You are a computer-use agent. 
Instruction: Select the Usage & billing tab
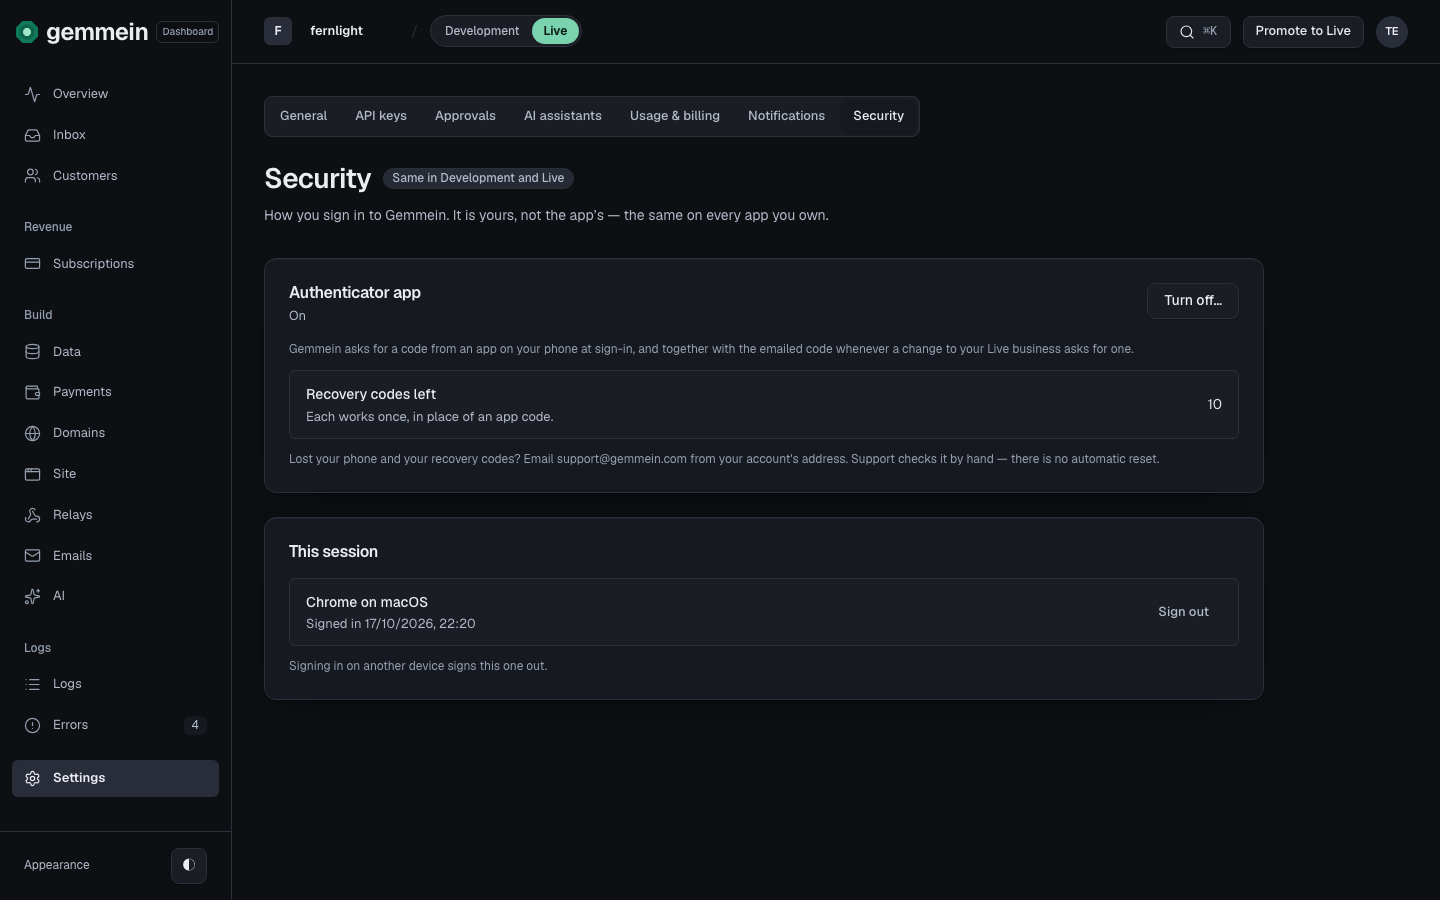pos(675,116)
